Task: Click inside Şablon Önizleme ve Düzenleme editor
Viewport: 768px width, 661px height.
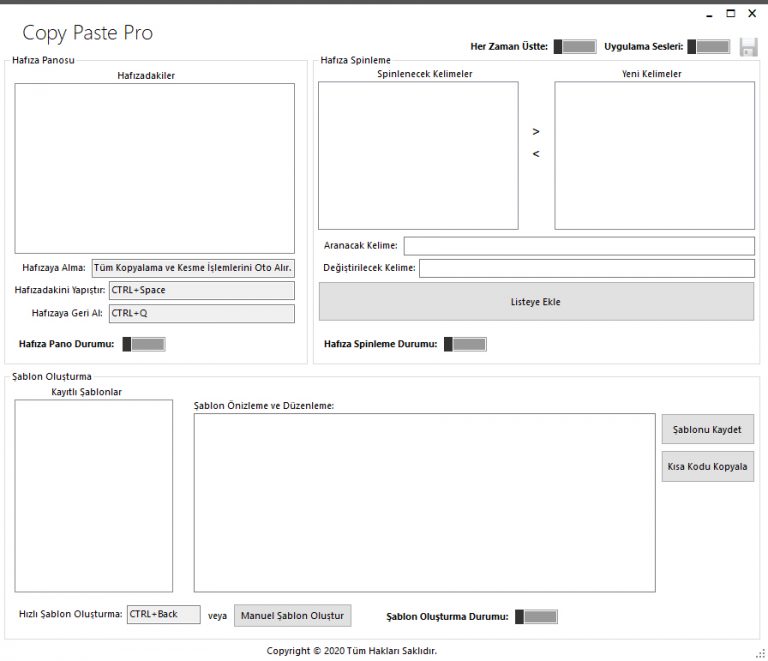Action: coord(424,502)
